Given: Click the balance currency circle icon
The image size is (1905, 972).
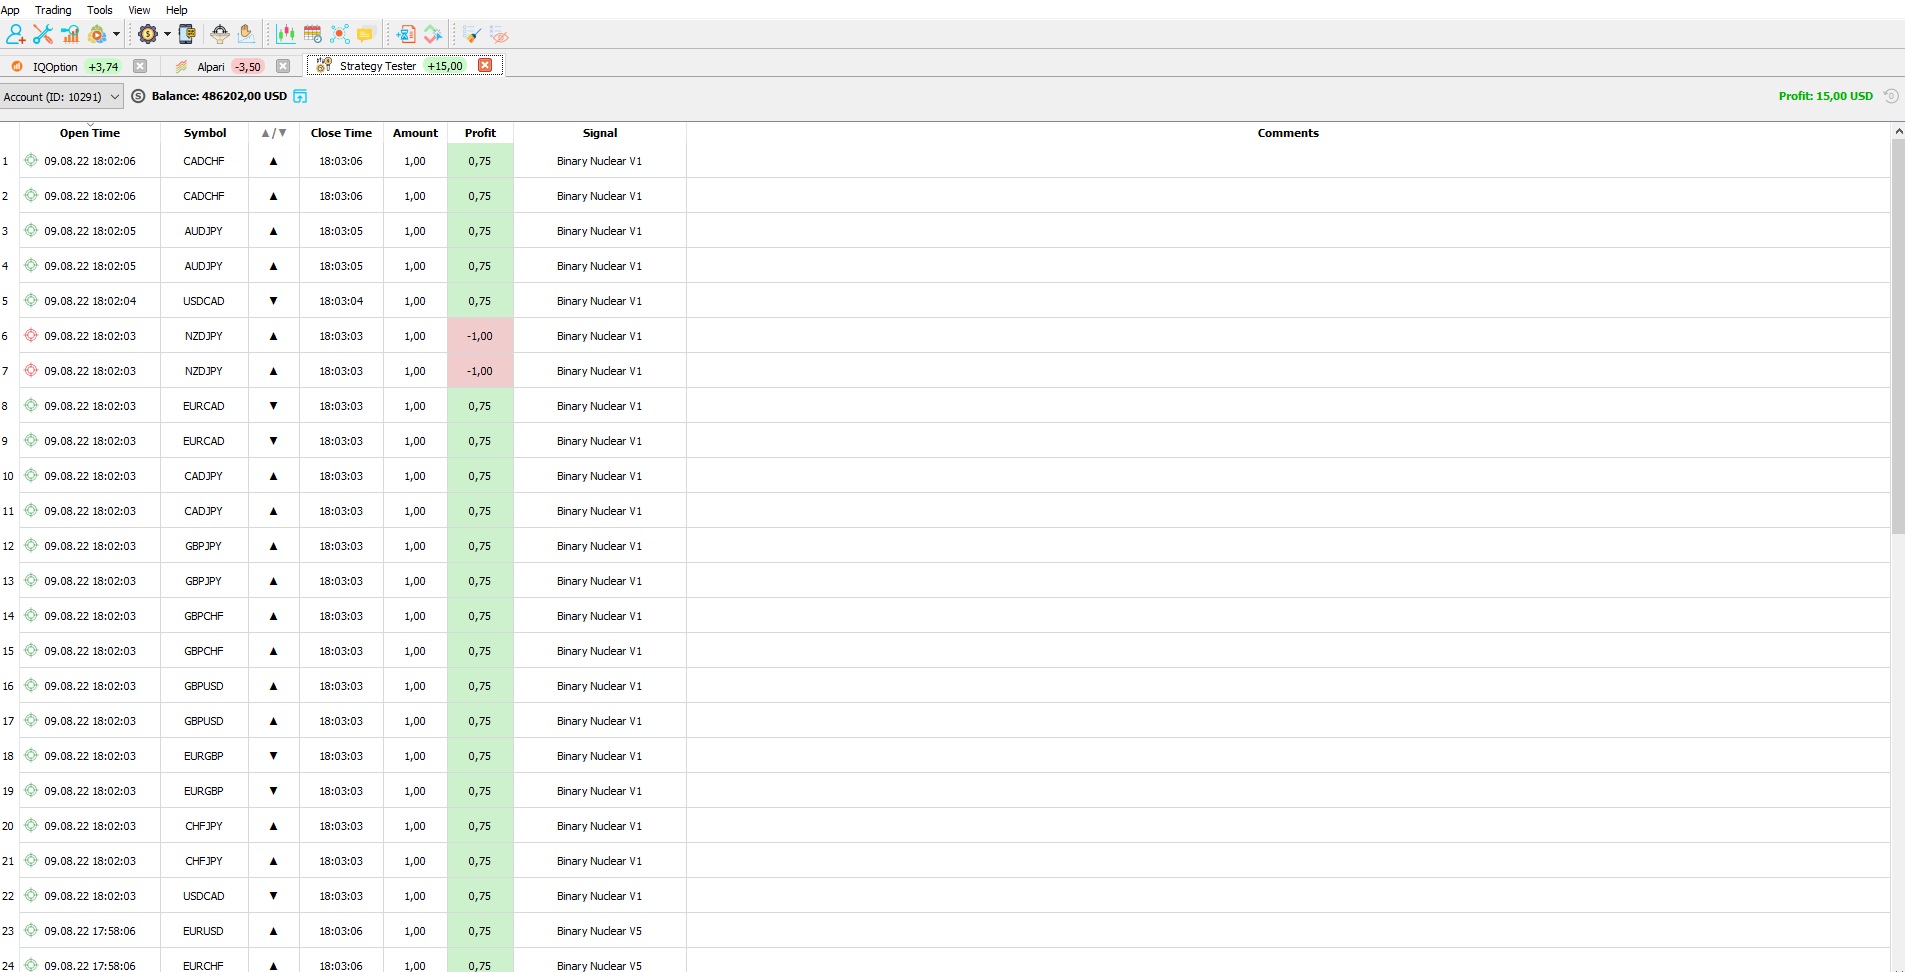Looking at the screenshot, I should click(138, 96).
